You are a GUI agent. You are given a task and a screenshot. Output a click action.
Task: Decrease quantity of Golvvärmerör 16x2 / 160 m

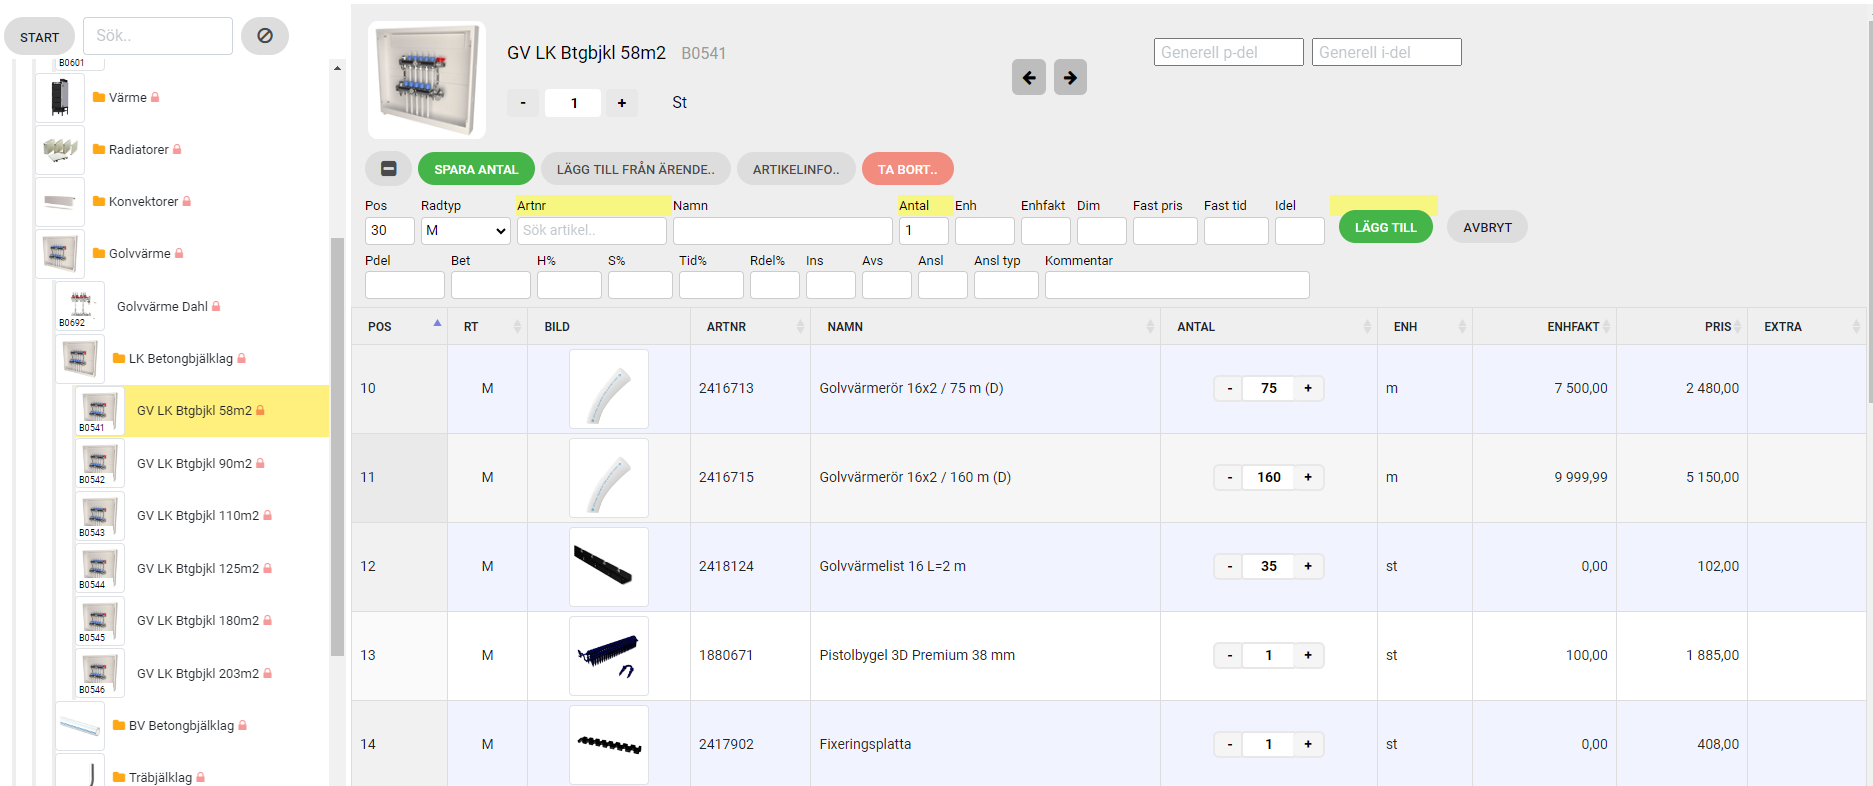1229,478
